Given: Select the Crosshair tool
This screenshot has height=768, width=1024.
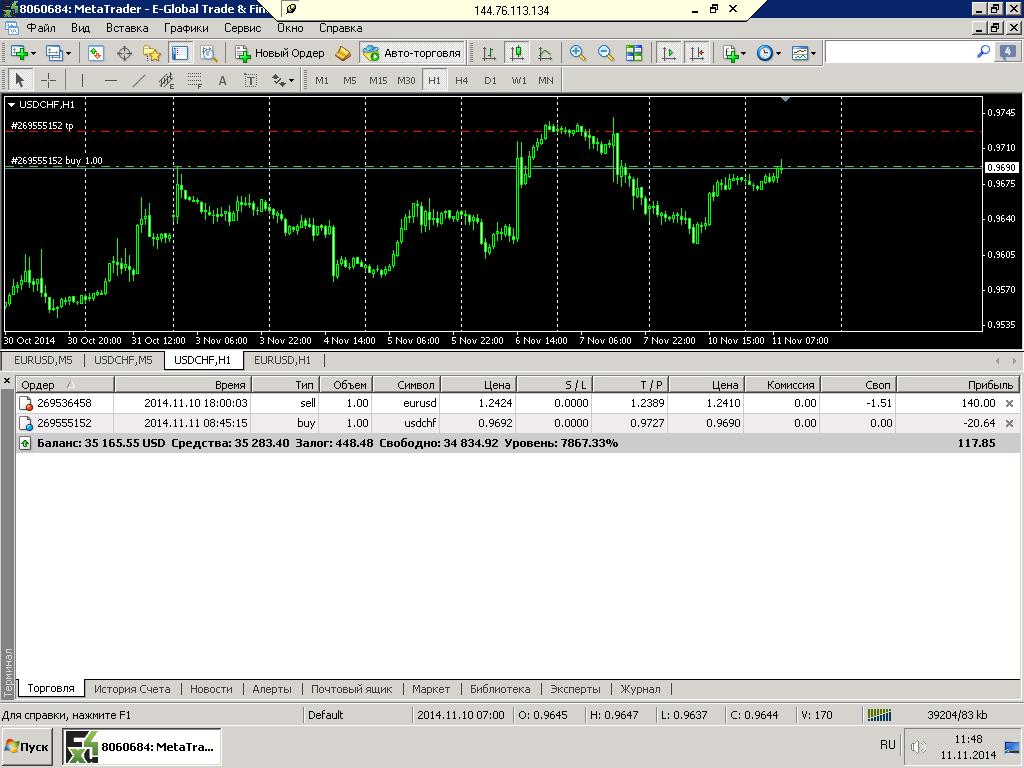Looking at the screenshot, I should pos(48,80).
